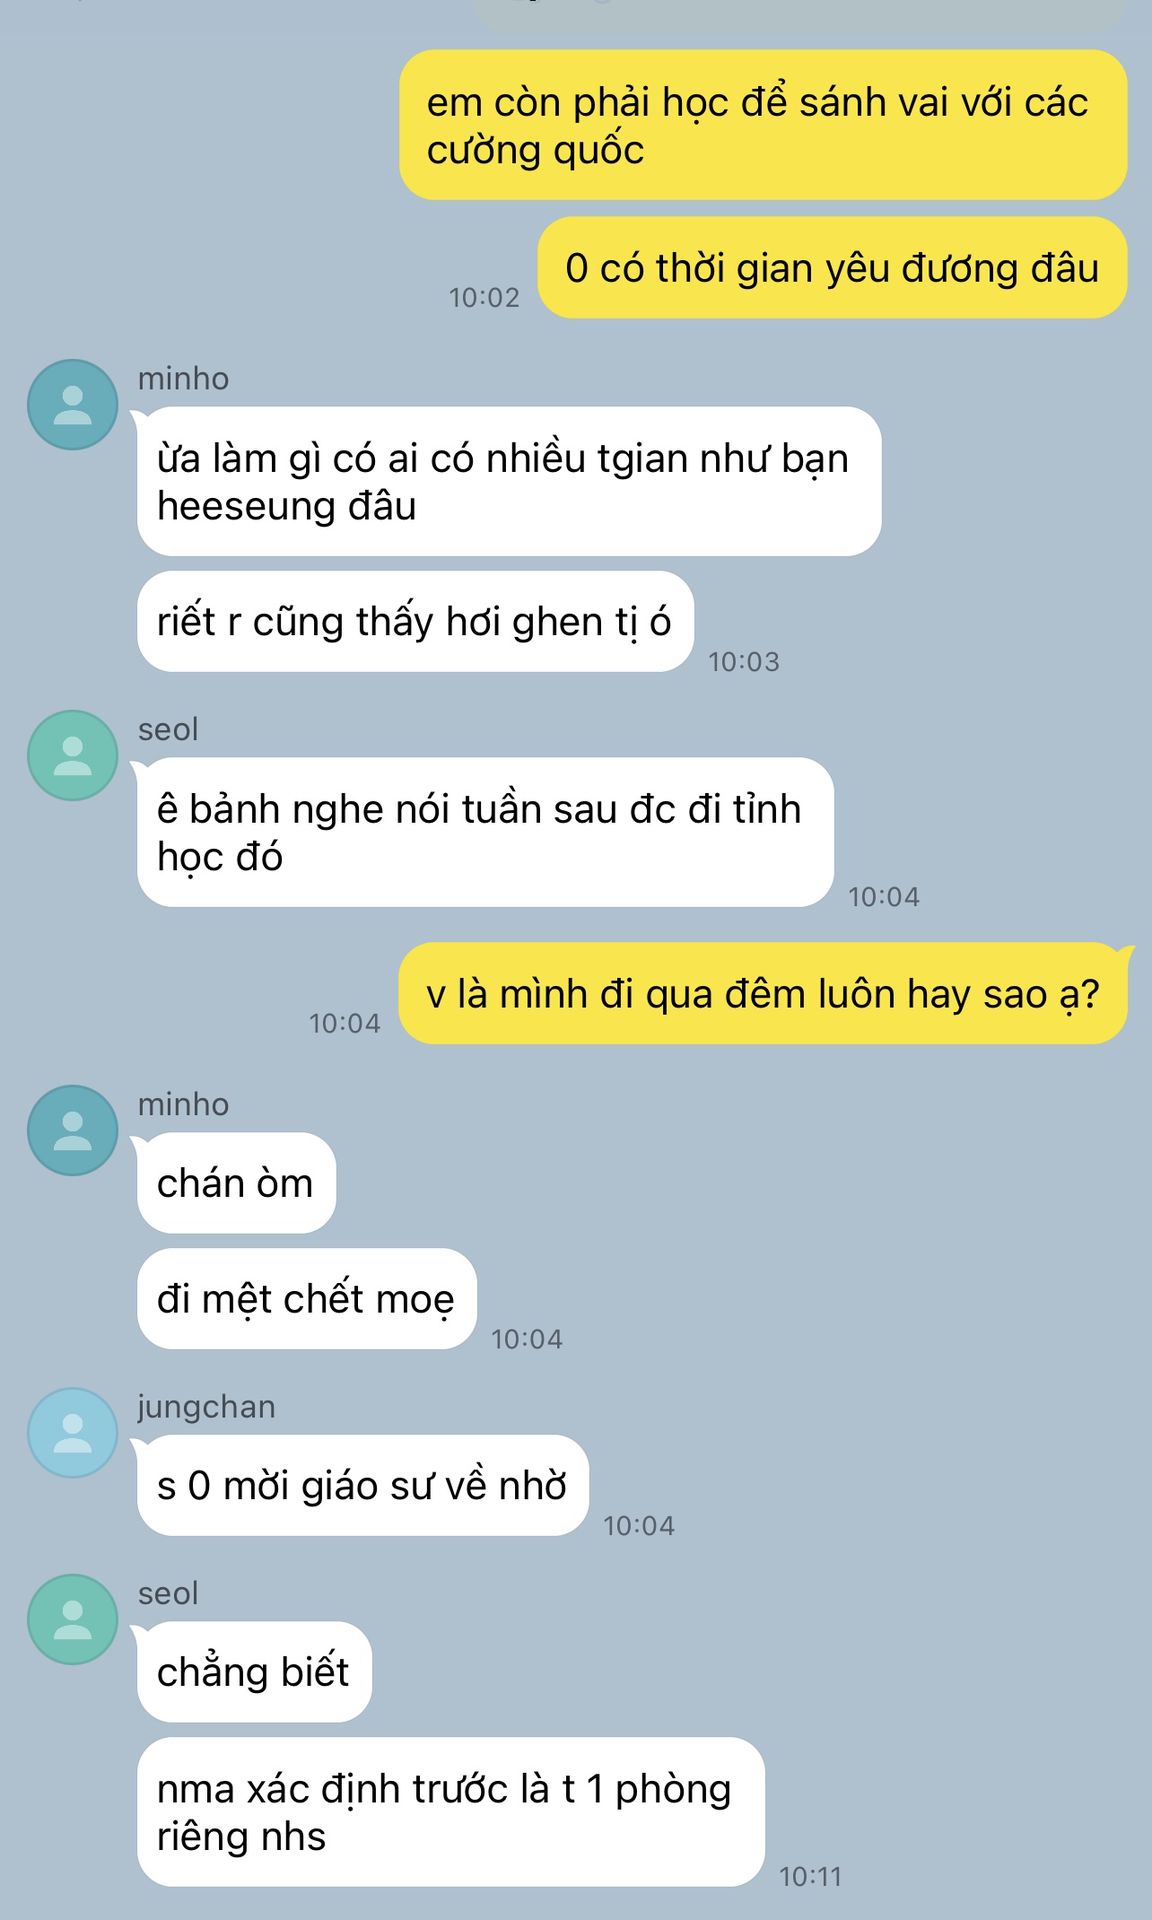Select yellow bubble '0 có thời gian yêu đương đâu'
1152x1920 pixels.
tap(832, 268)
